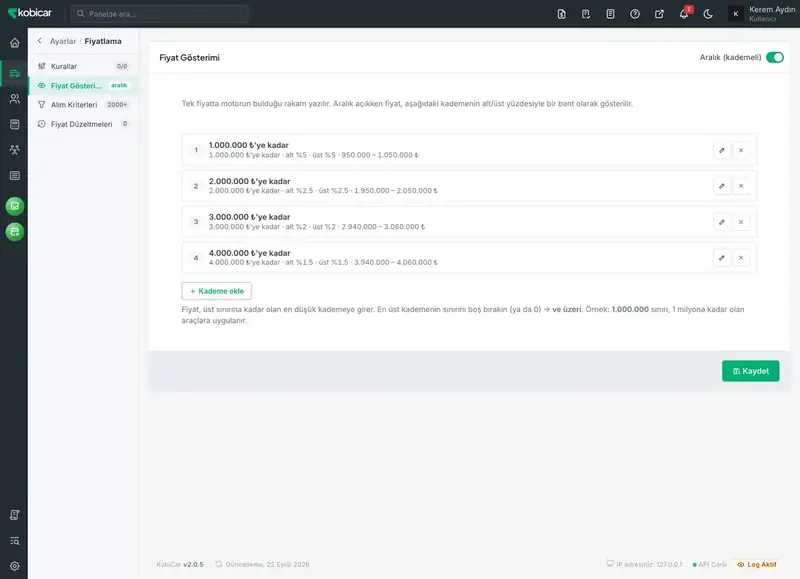Edit the 2.000.000 ₺'ye kadar tier
The height and width of the screenshot is (579, 800).
tap(721, 186)
